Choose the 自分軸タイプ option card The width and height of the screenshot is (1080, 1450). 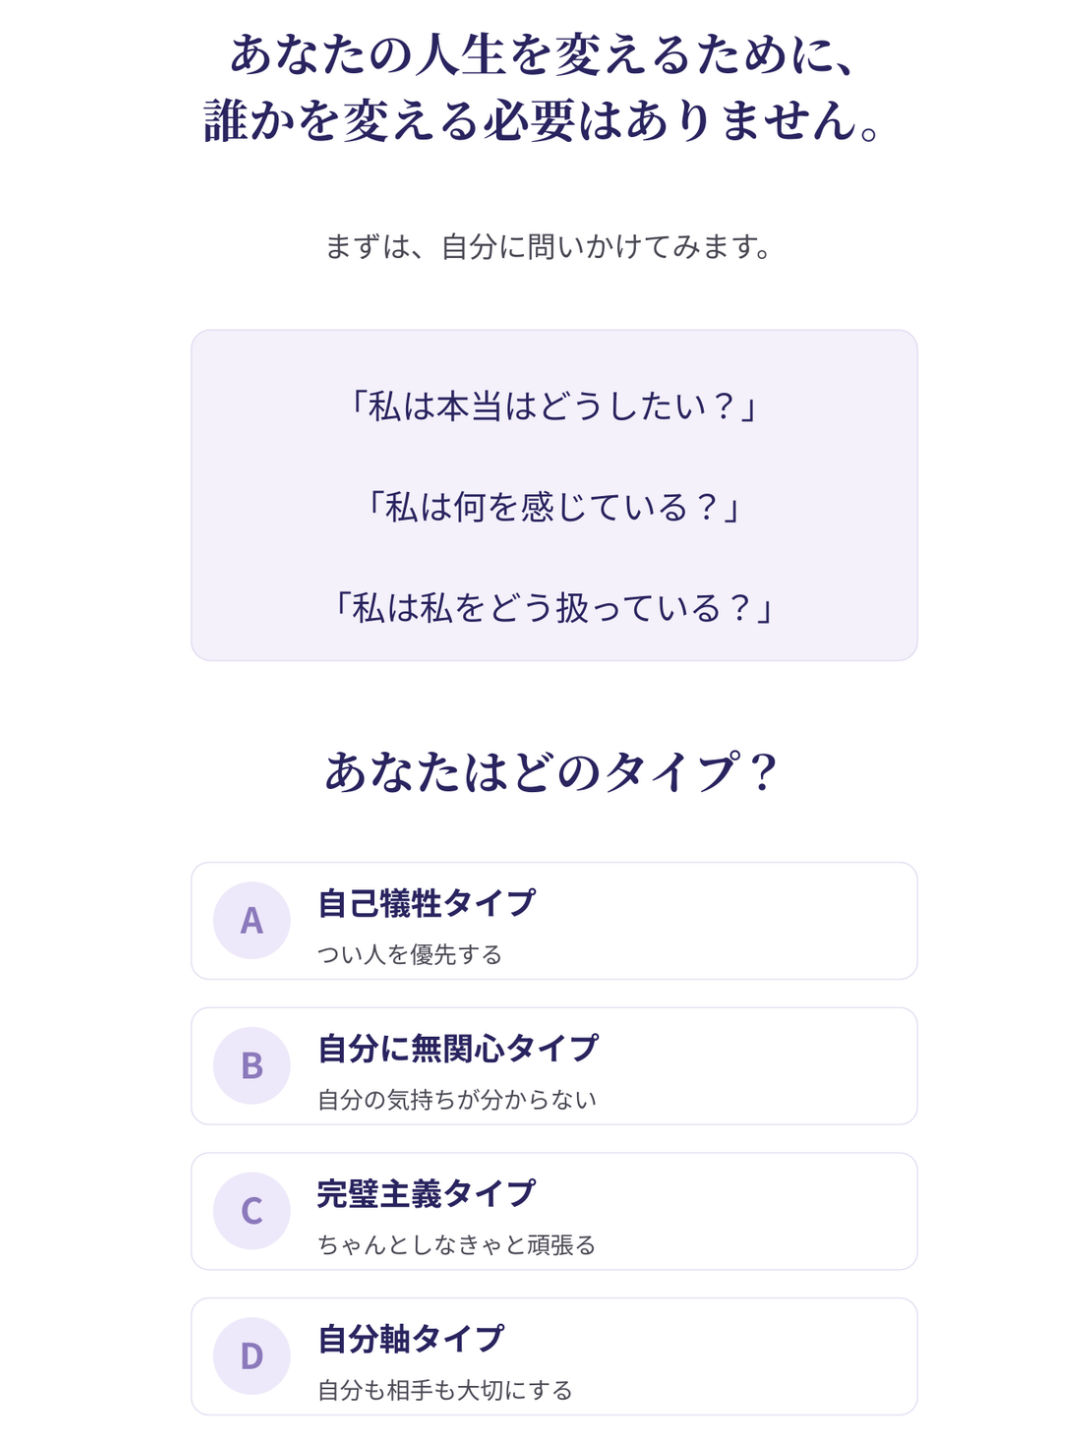coord(554,1355)
